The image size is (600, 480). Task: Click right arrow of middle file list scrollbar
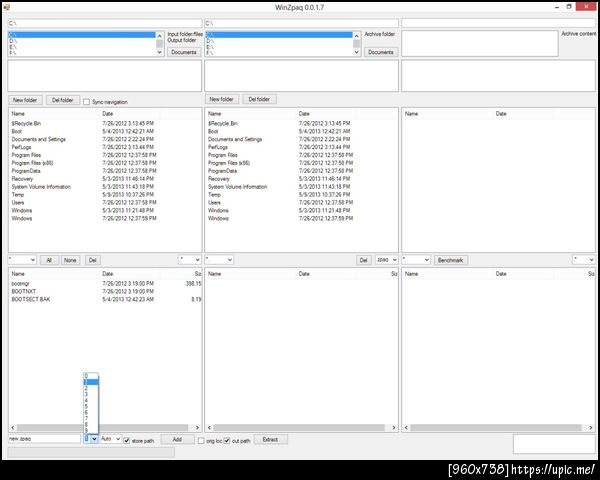pyautogui.click(x=394, y=428)
